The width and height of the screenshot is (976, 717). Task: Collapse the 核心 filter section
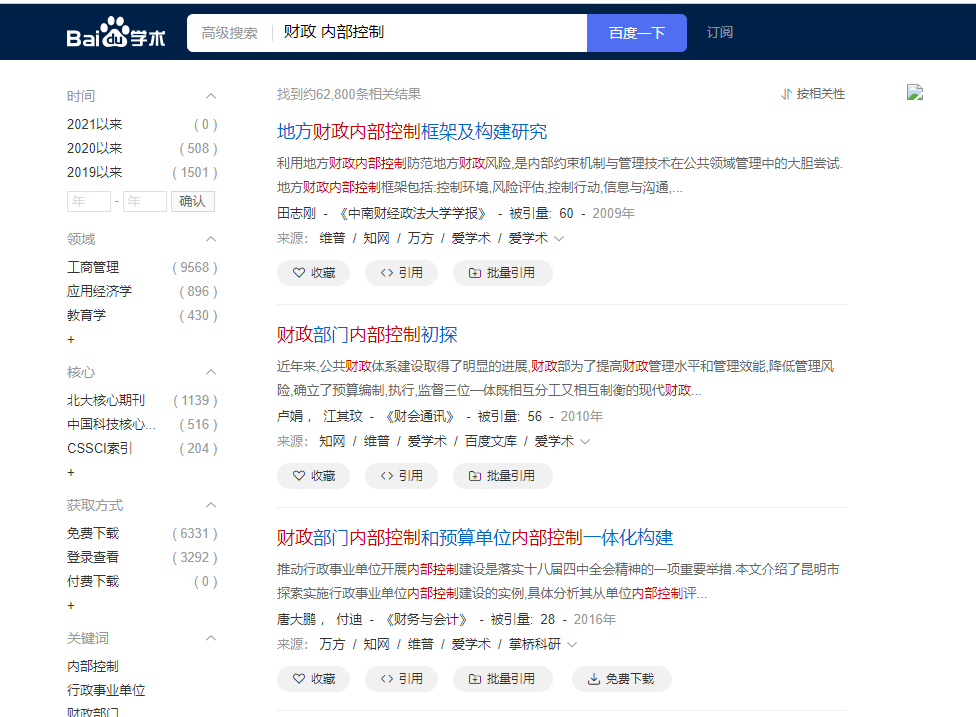click(x=211, y=372)
